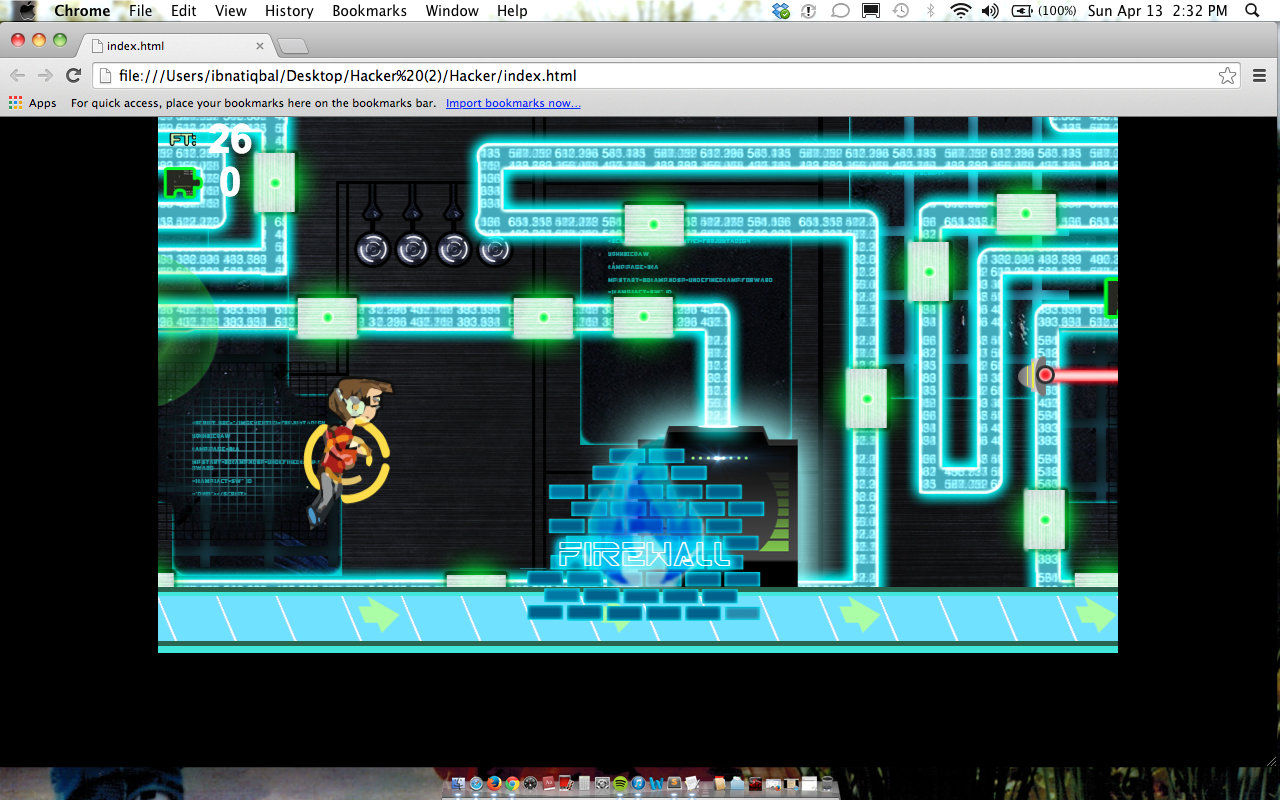Click the Bluetooth status icon
Image resolution: width=1280 pixels, height=800 pixels.
coord(930,11)
